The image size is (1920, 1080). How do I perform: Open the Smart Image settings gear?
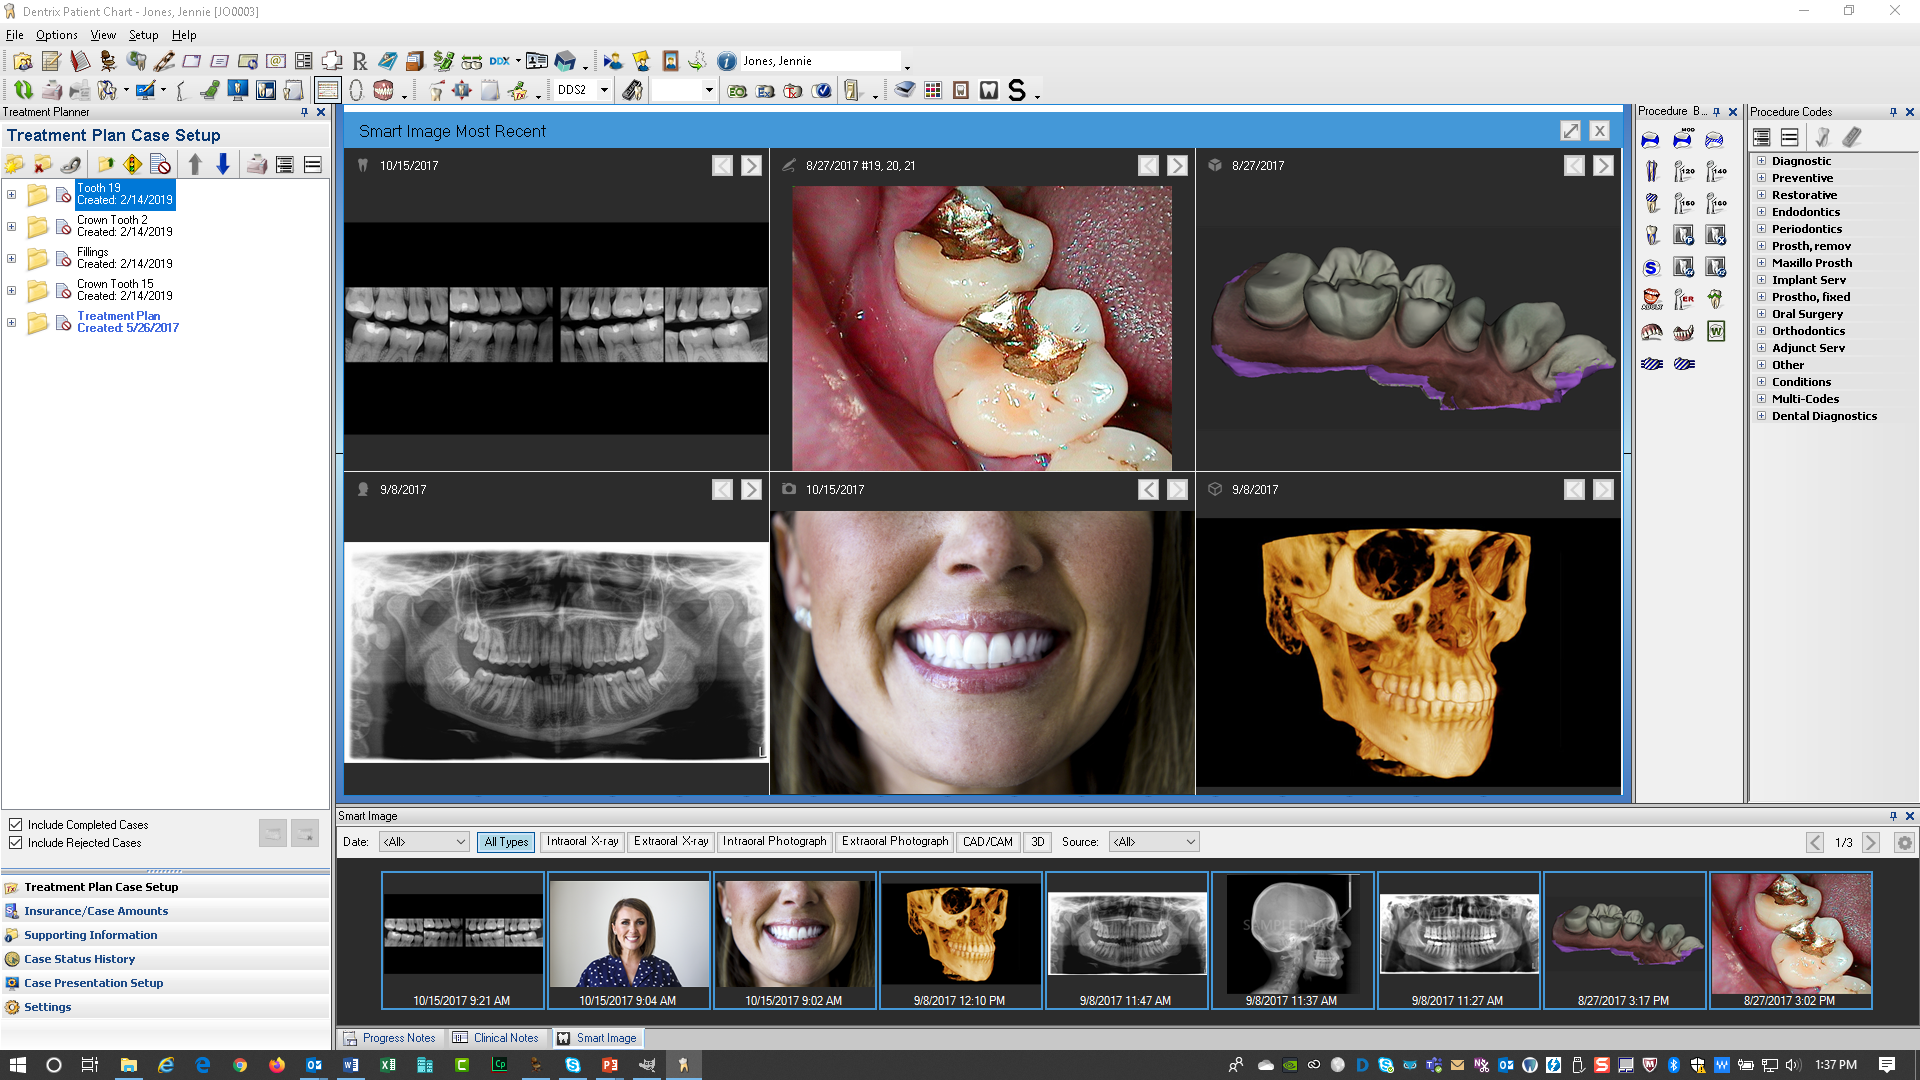tap(1902, 843)
